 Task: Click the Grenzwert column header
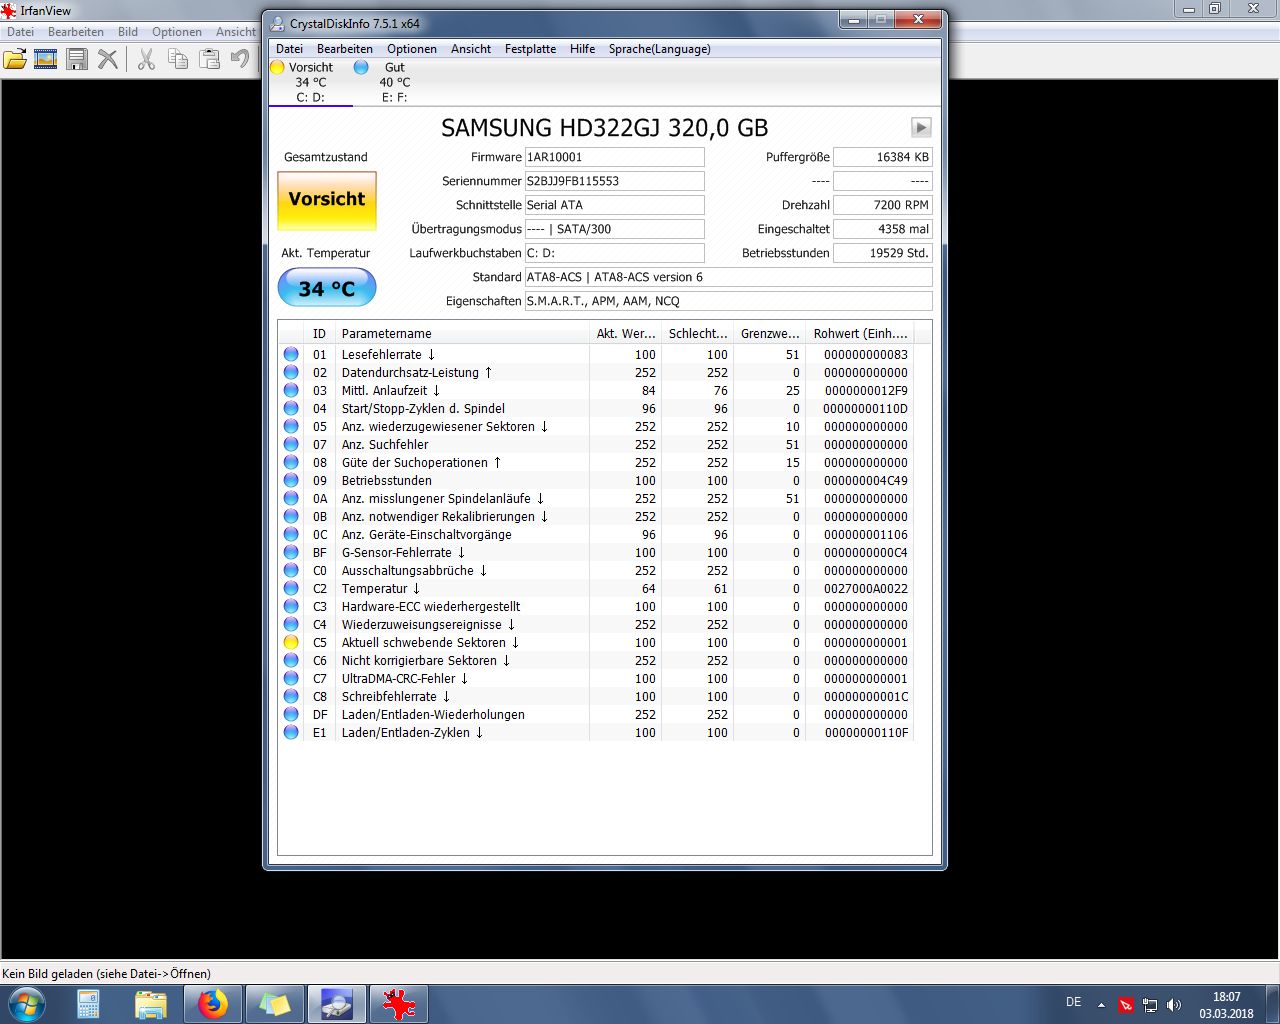pos(769,333)
